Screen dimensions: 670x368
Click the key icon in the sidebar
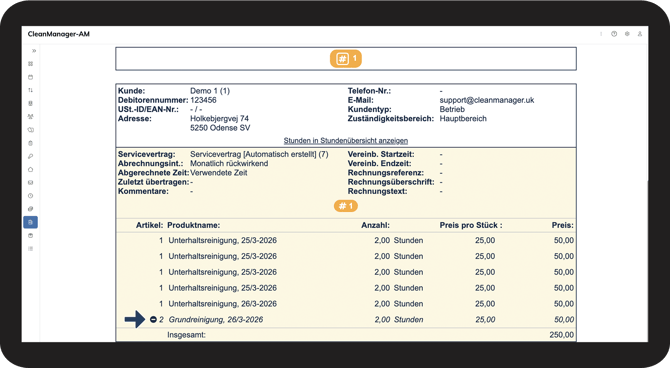pyautogui.click(x=30, y=156)
